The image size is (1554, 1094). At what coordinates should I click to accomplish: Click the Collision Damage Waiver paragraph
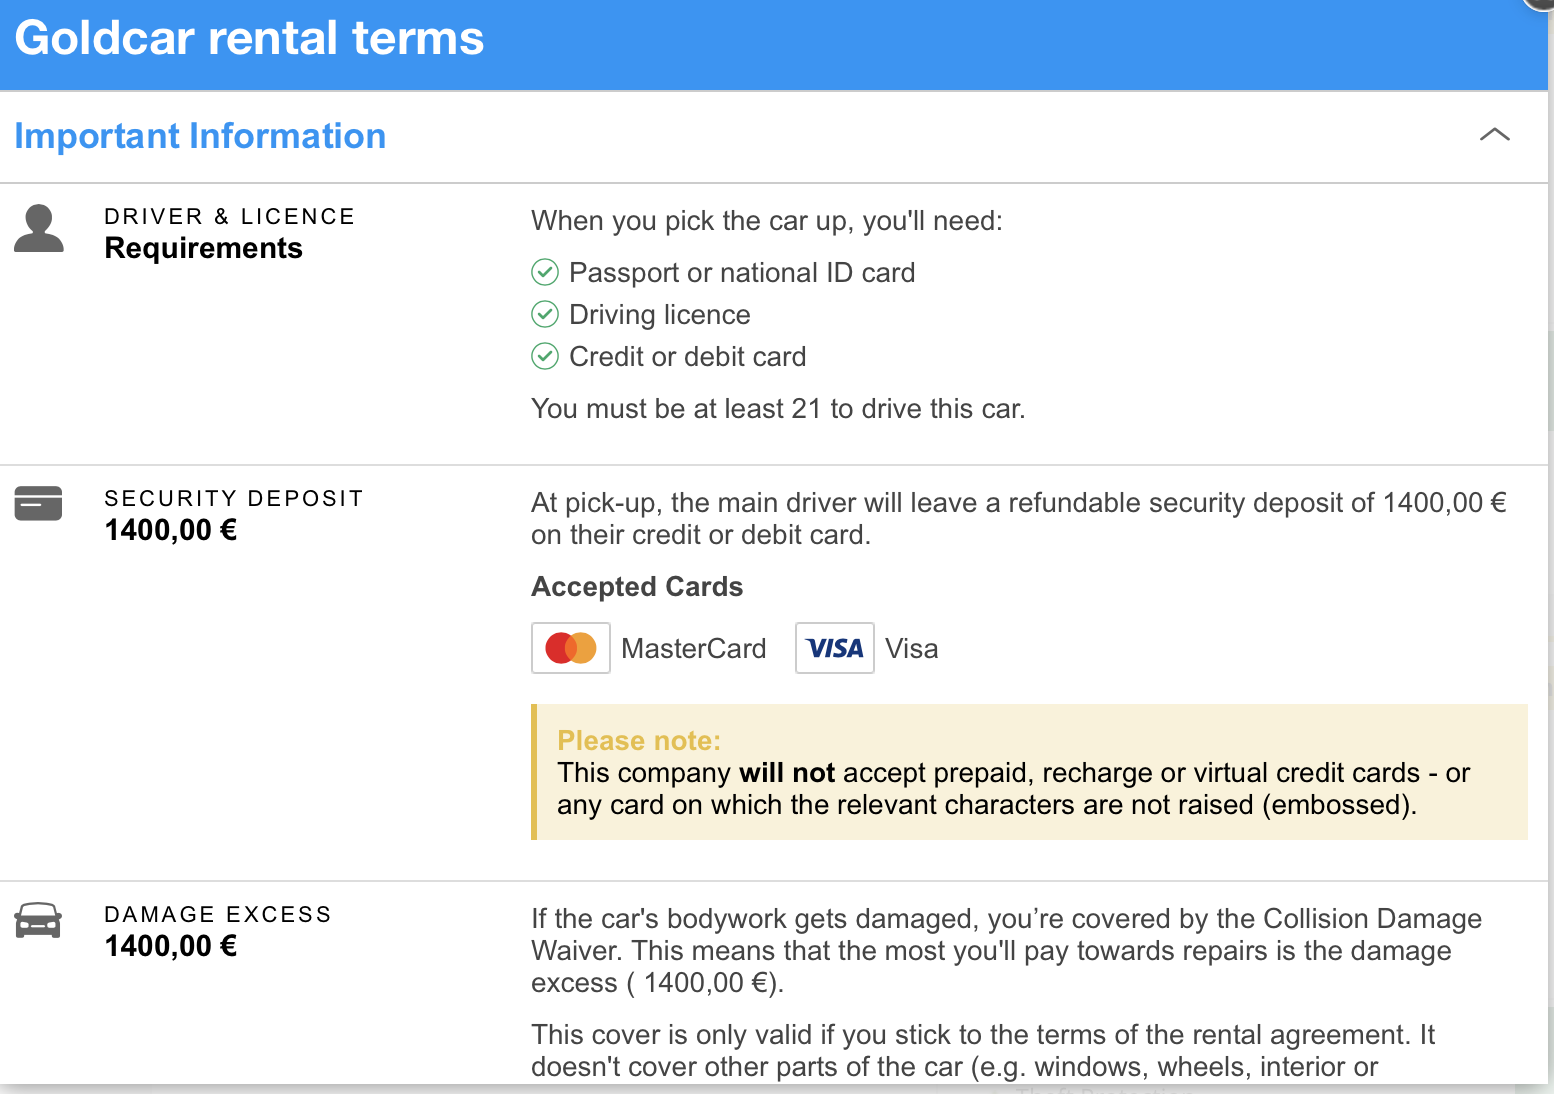click(1006, 950)
